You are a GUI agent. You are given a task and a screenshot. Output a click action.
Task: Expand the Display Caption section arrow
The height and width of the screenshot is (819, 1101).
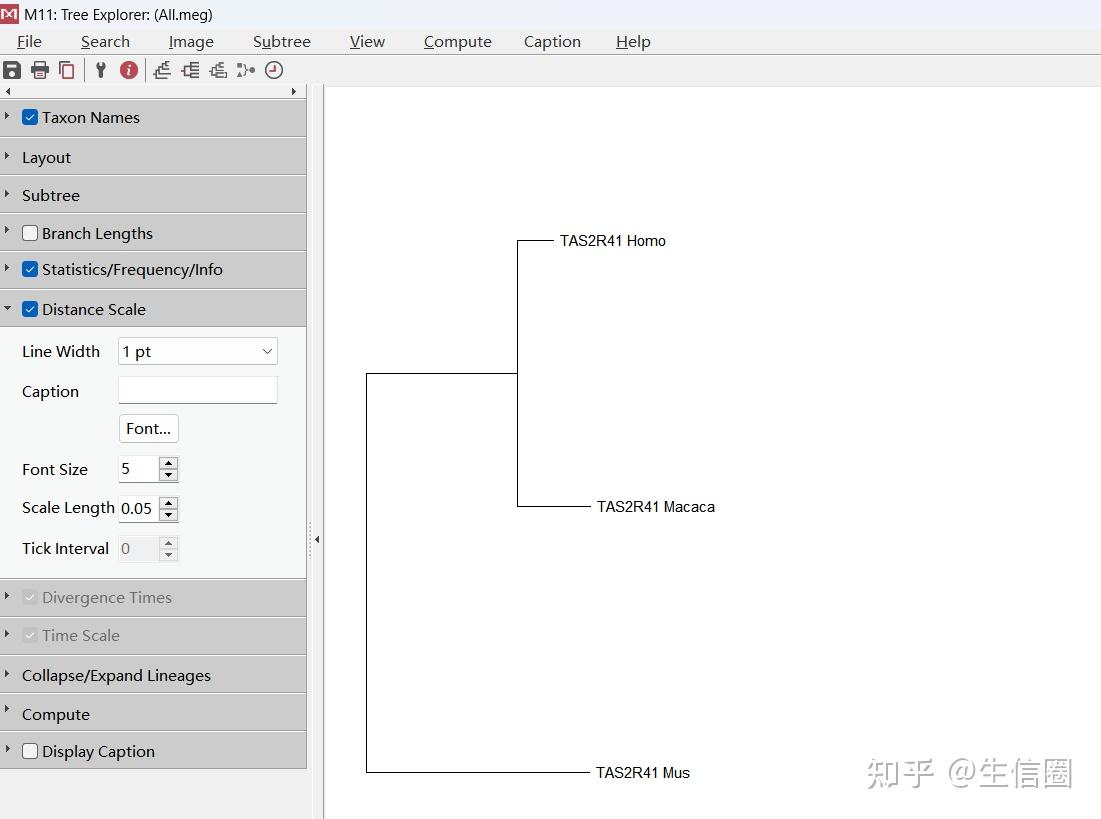[7, 749]
